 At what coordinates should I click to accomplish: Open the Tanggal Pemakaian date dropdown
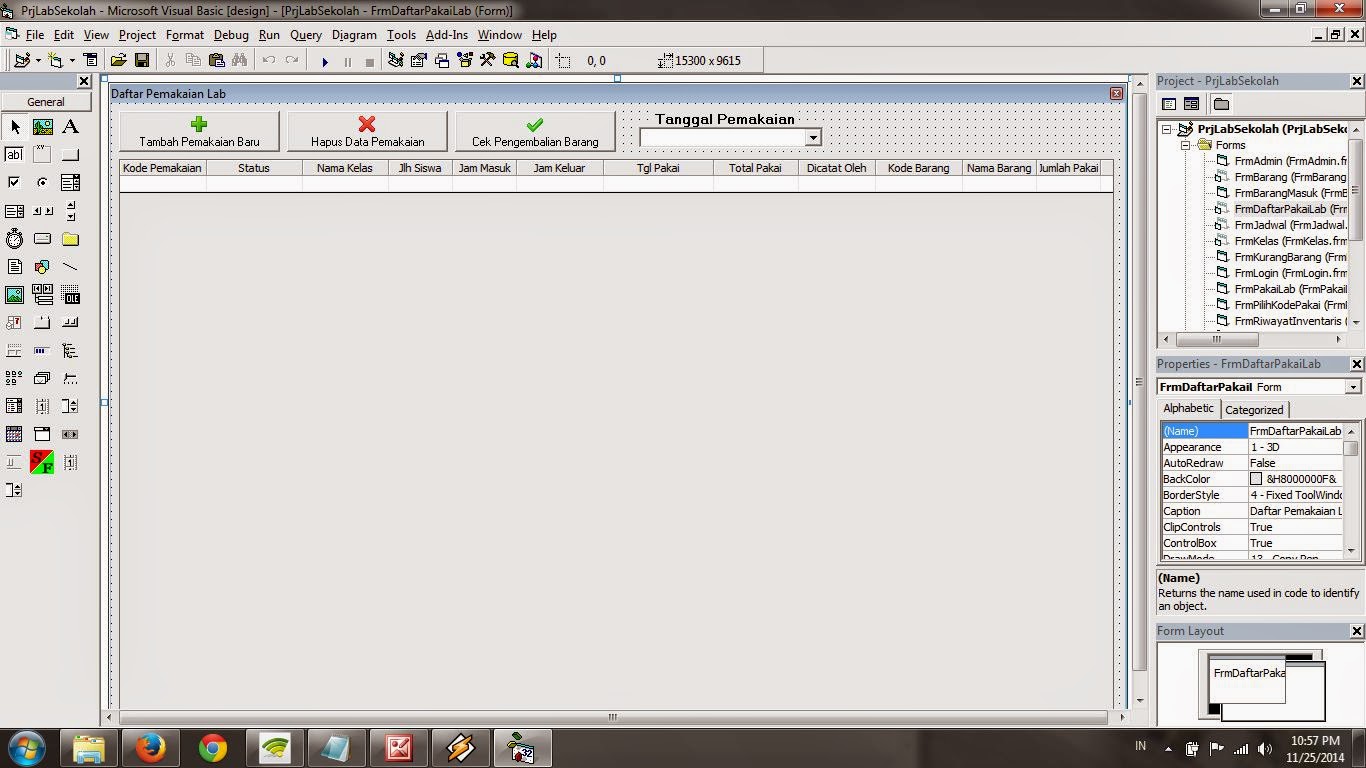[x=813, y=138]
